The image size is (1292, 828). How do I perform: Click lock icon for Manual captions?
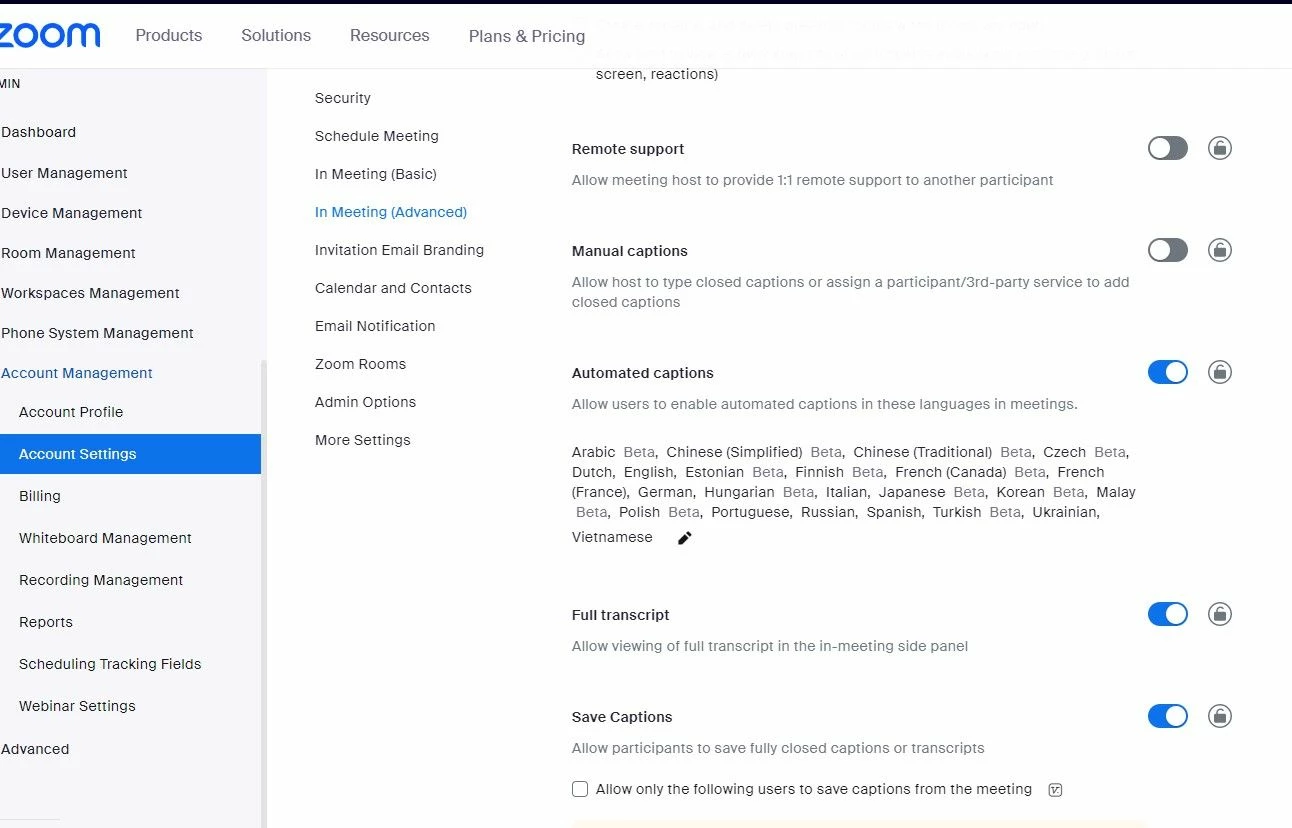(1219, 250)
